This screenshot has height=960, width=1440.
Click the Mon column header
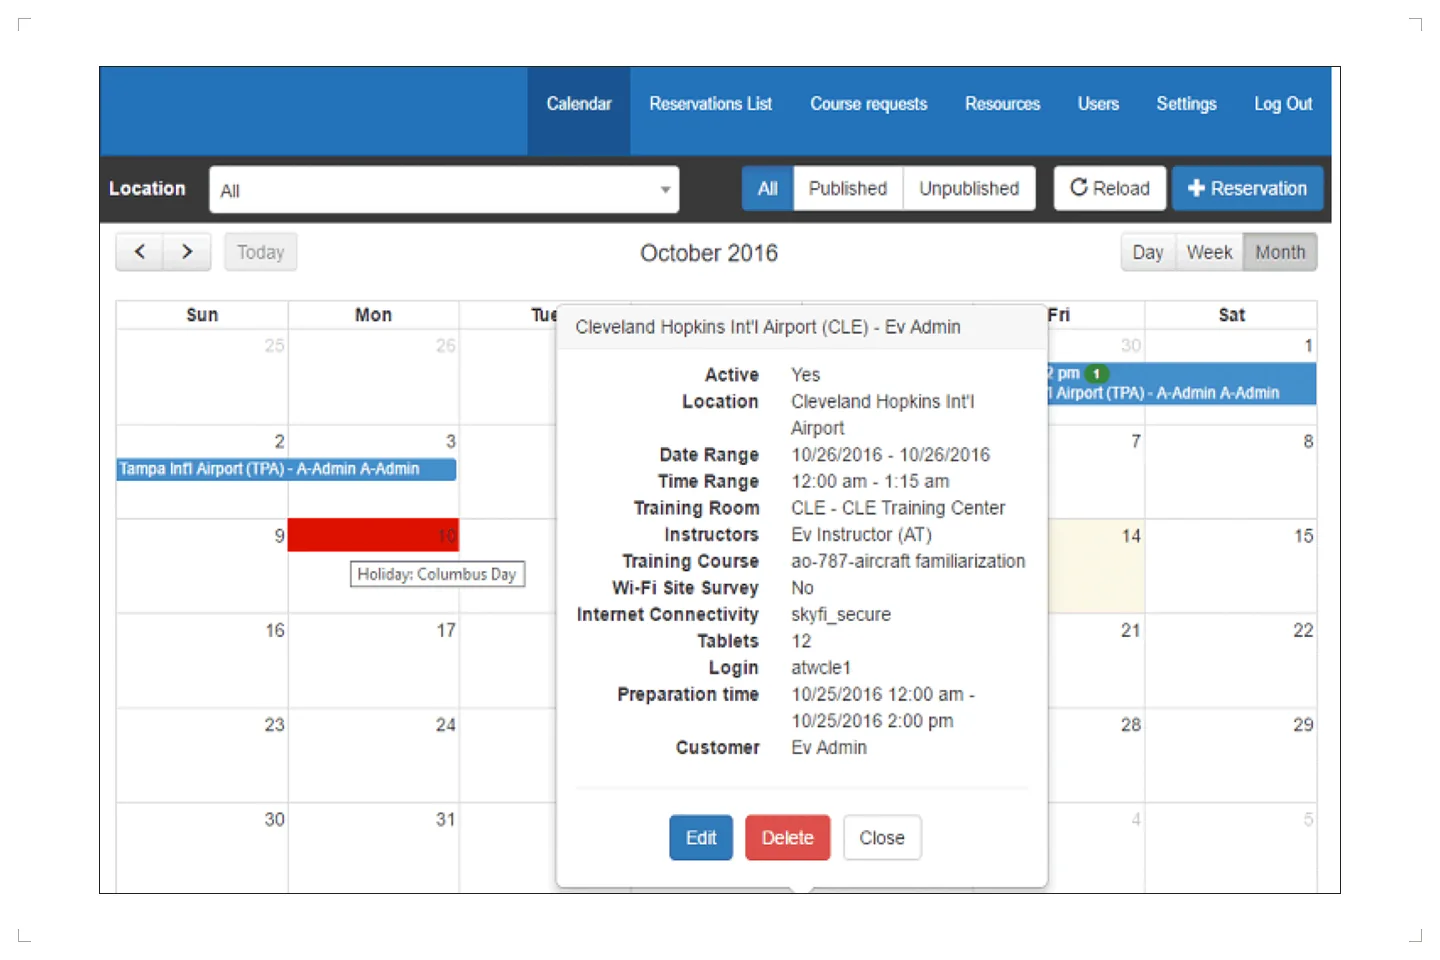[x=373, y=315]
